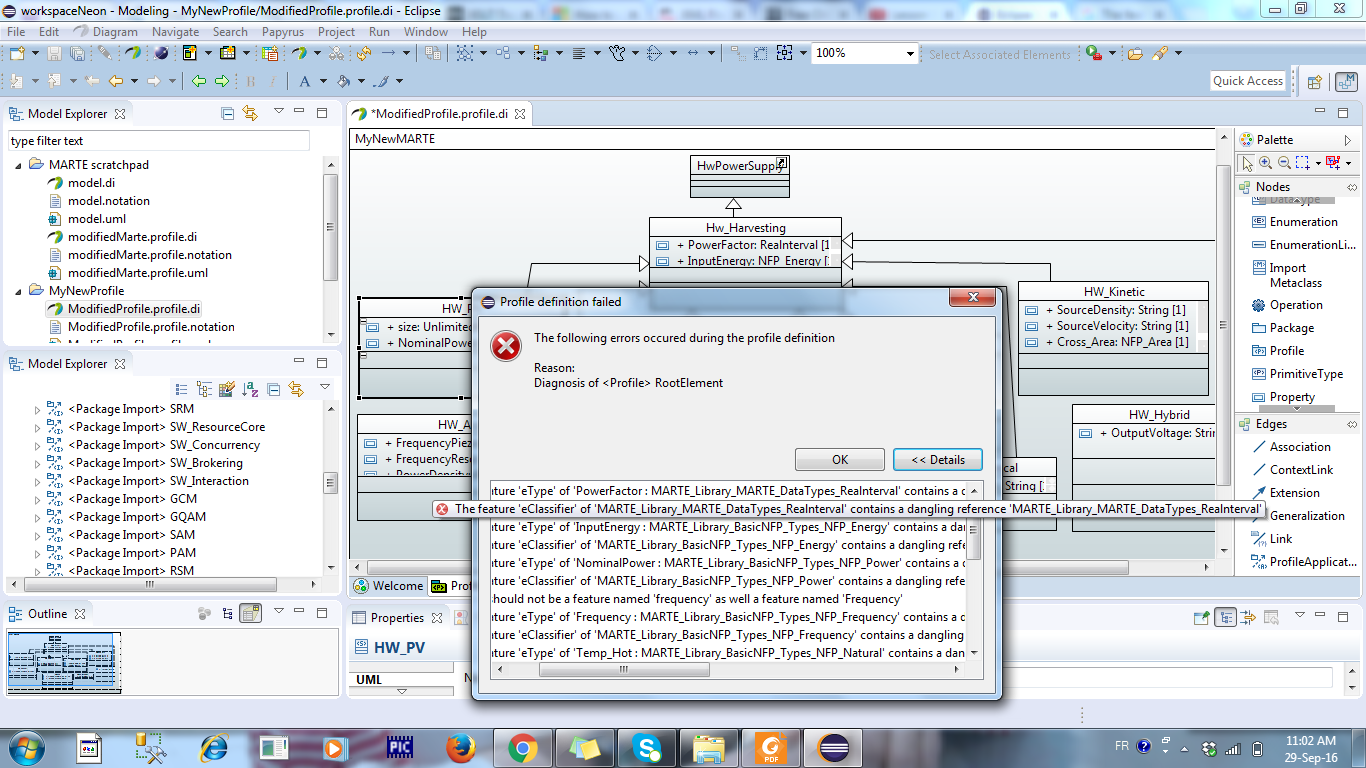
Task: Expand the Package Import PAM node
Action: click(x=38, y=553)
